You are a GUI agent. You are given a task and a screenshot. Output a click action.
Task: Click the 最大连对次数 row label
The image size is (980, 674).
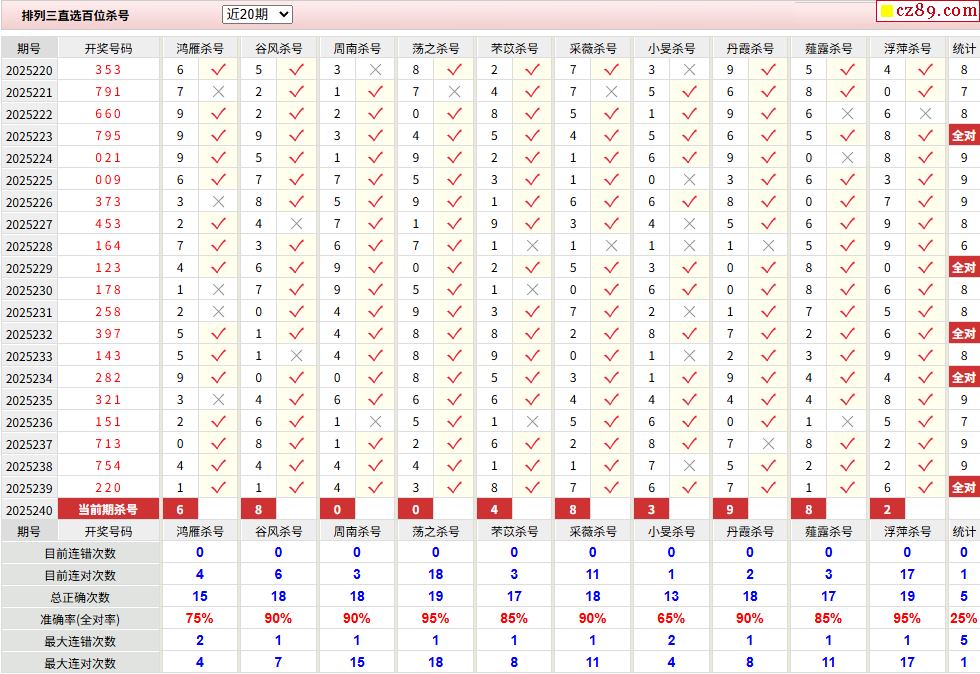[x=80, y=663]
